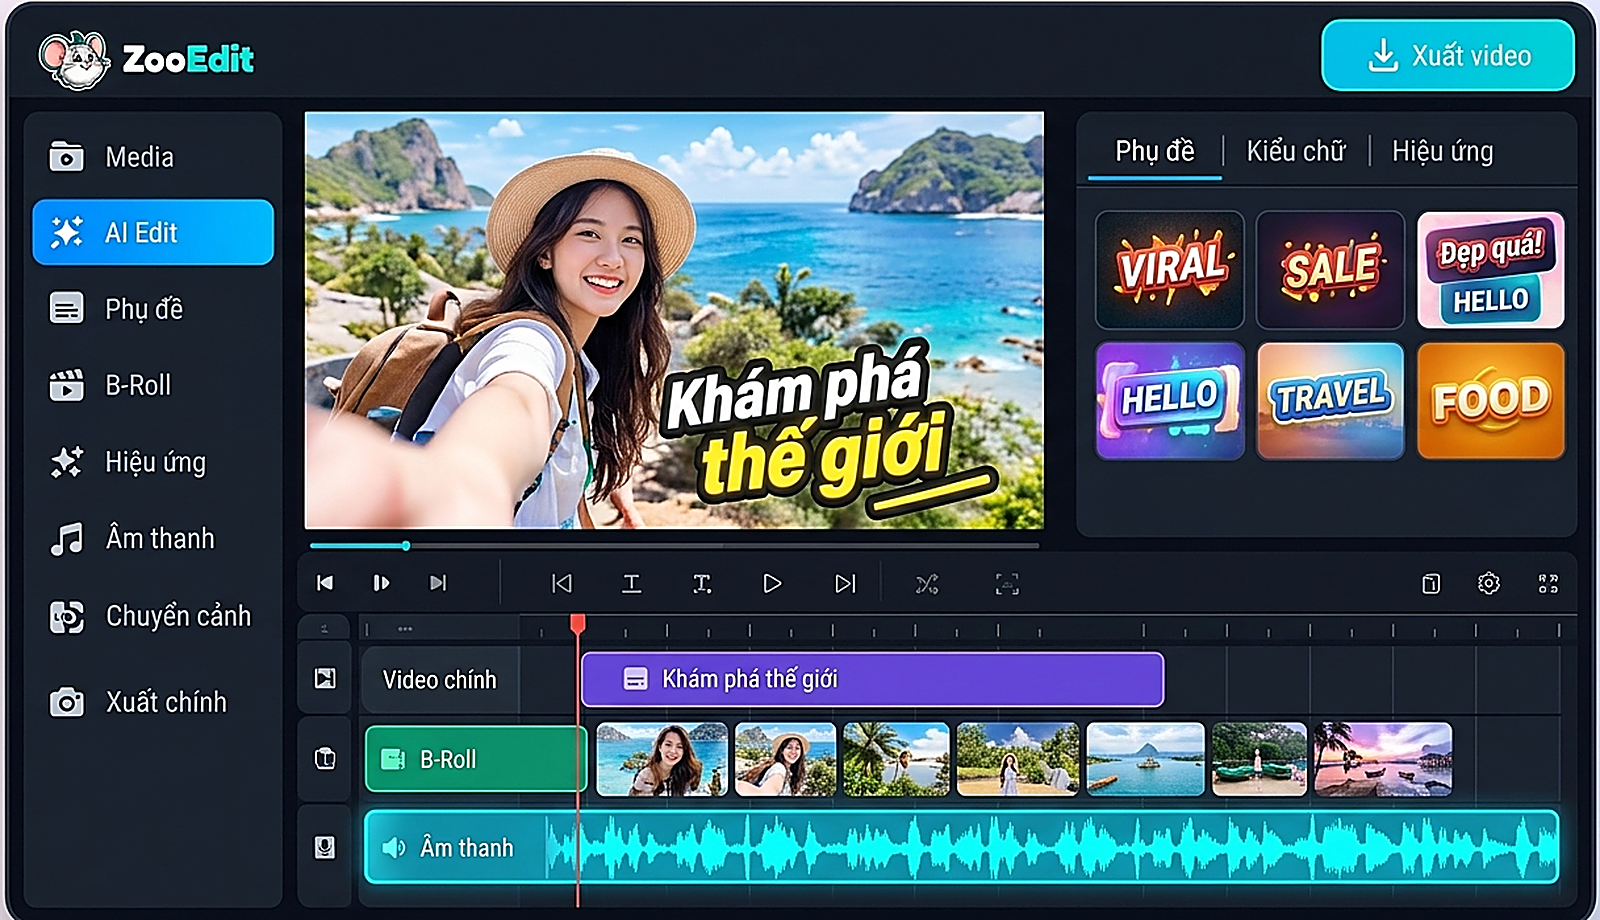The image size is (1600, 920).
Task: Open Hiệu ứng in the left sidebar
Action: (152, 462)
